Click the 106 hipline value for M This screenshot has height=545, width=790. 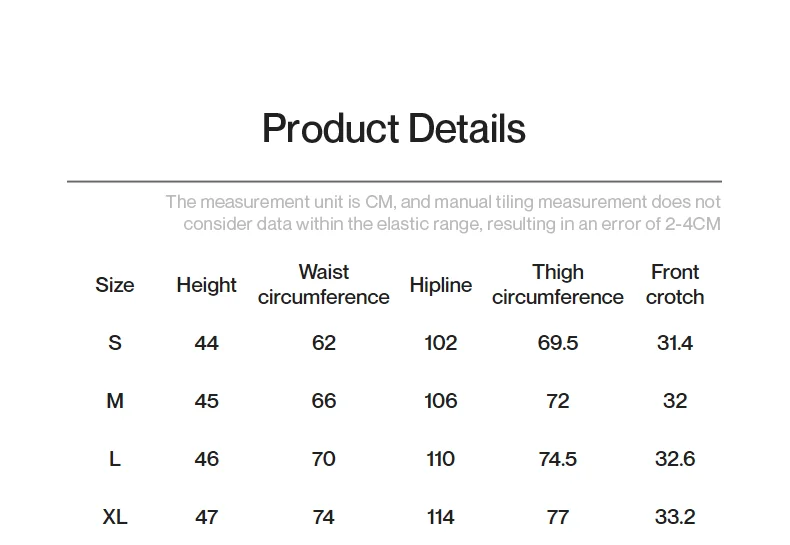[440, 401]
